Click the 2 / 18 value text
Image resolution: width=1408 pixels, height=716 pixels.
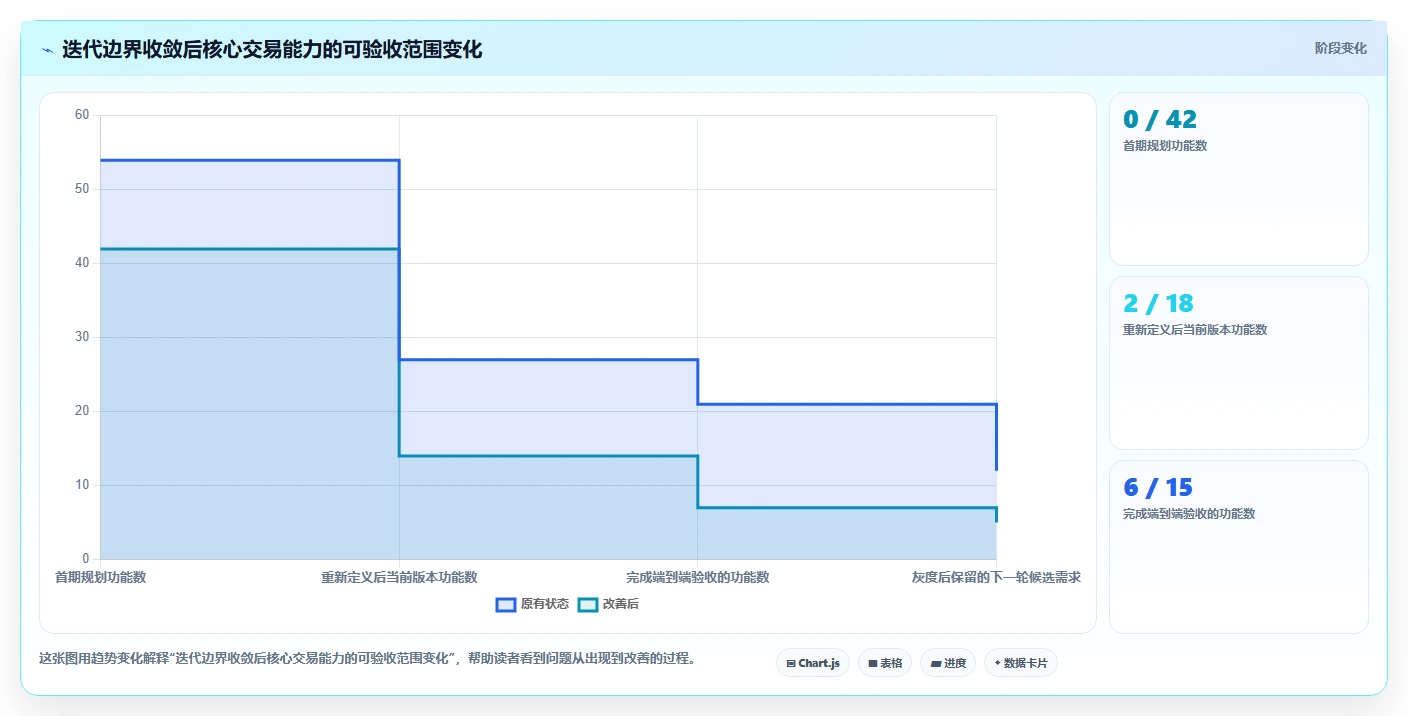(1158, 303)
